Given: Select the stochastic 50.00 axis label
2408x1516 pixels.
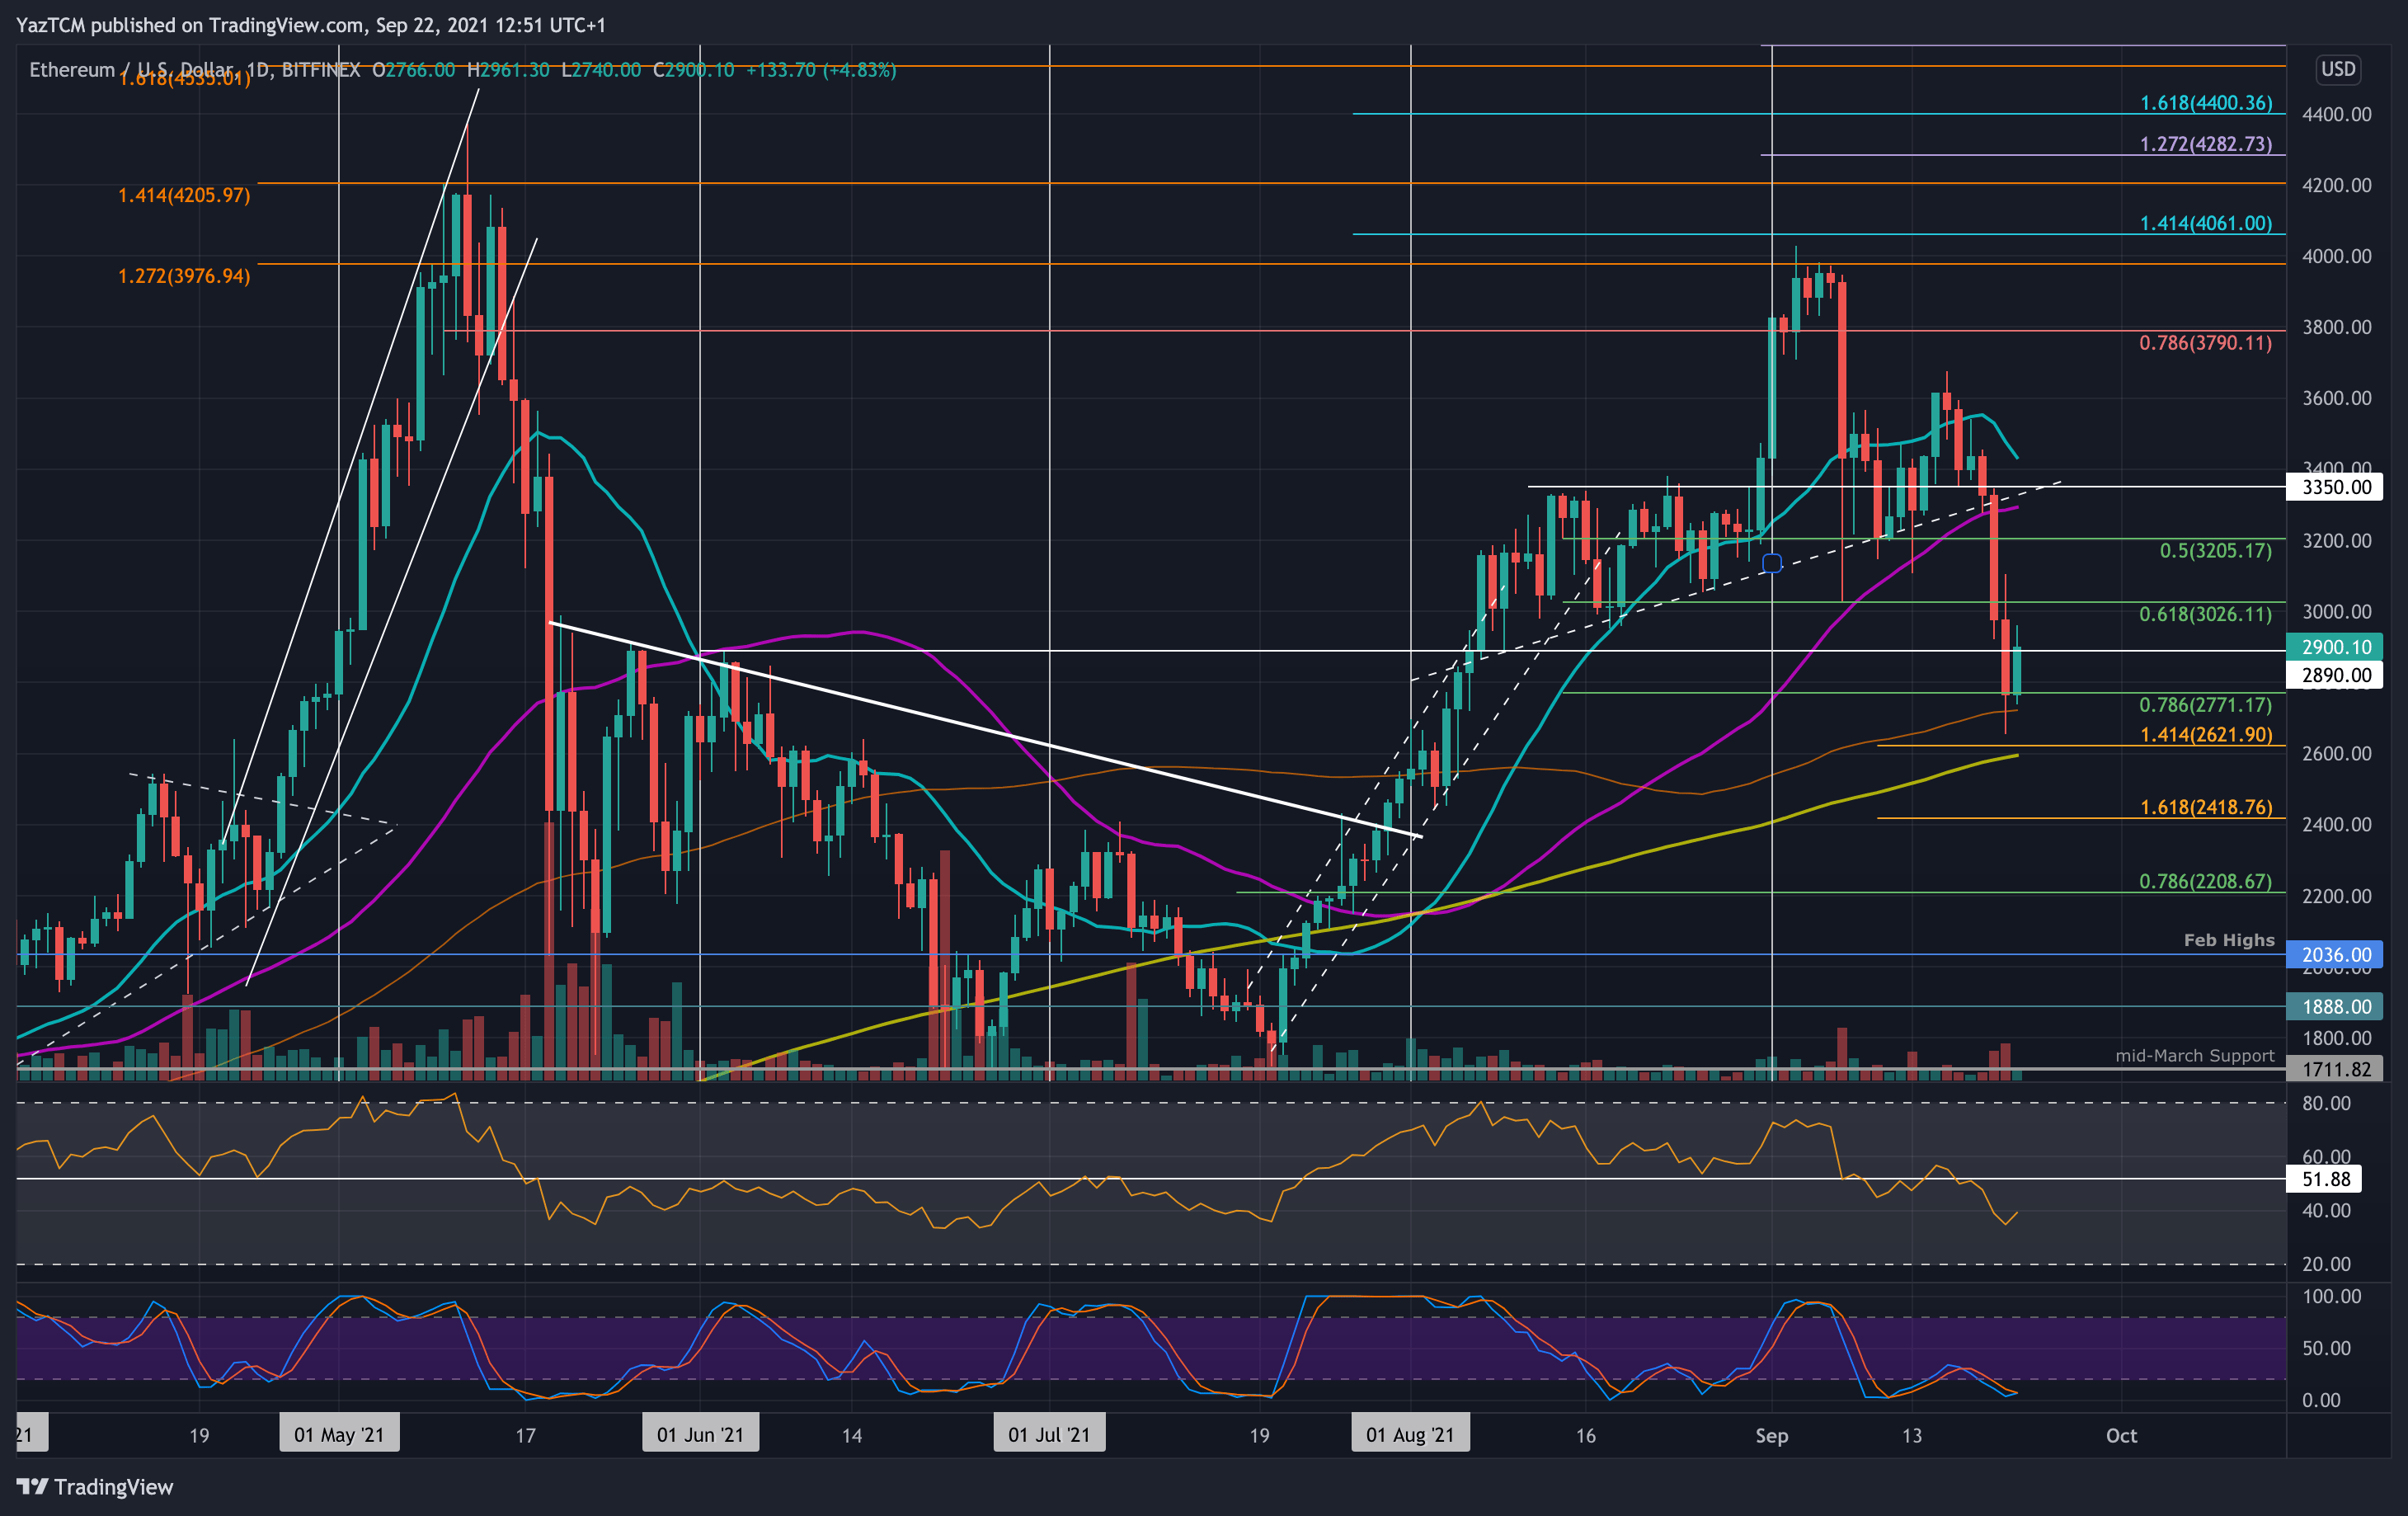Looking at the screenshot, I should point(2326,1348).
